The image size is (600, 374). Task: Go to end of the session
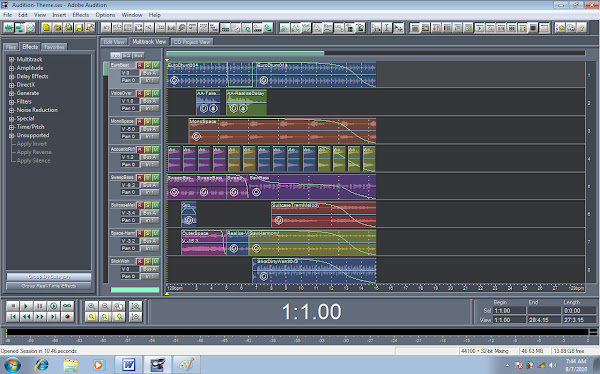click(x=54, y=317)
